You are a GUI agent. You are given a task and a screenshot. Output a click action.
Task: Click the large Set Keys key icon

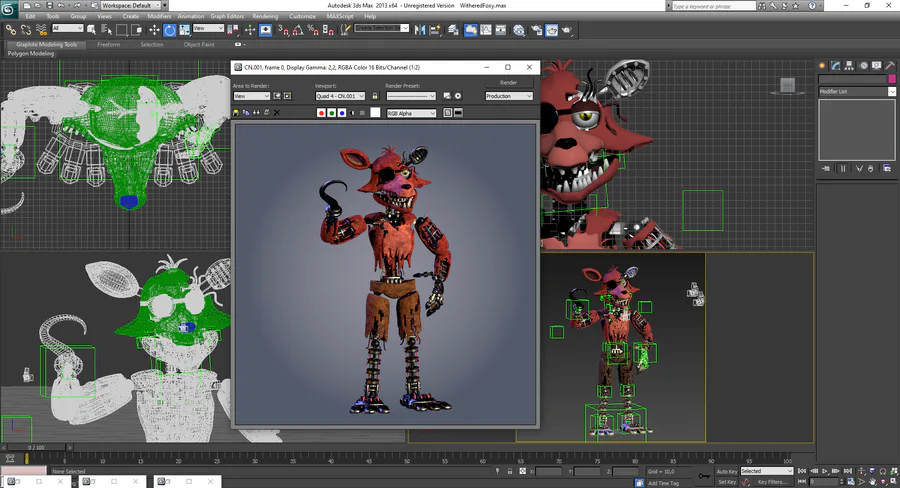tap(704, 476)
